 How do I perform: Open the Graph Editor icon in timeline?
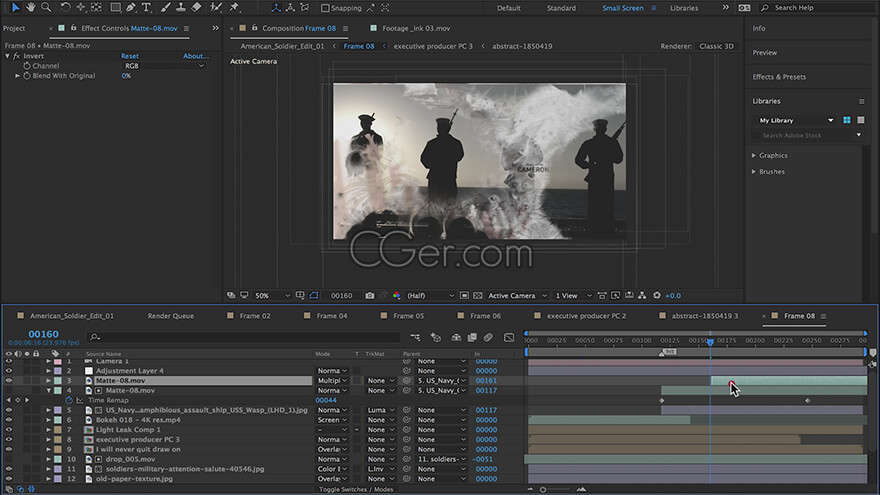click(508, 337)
